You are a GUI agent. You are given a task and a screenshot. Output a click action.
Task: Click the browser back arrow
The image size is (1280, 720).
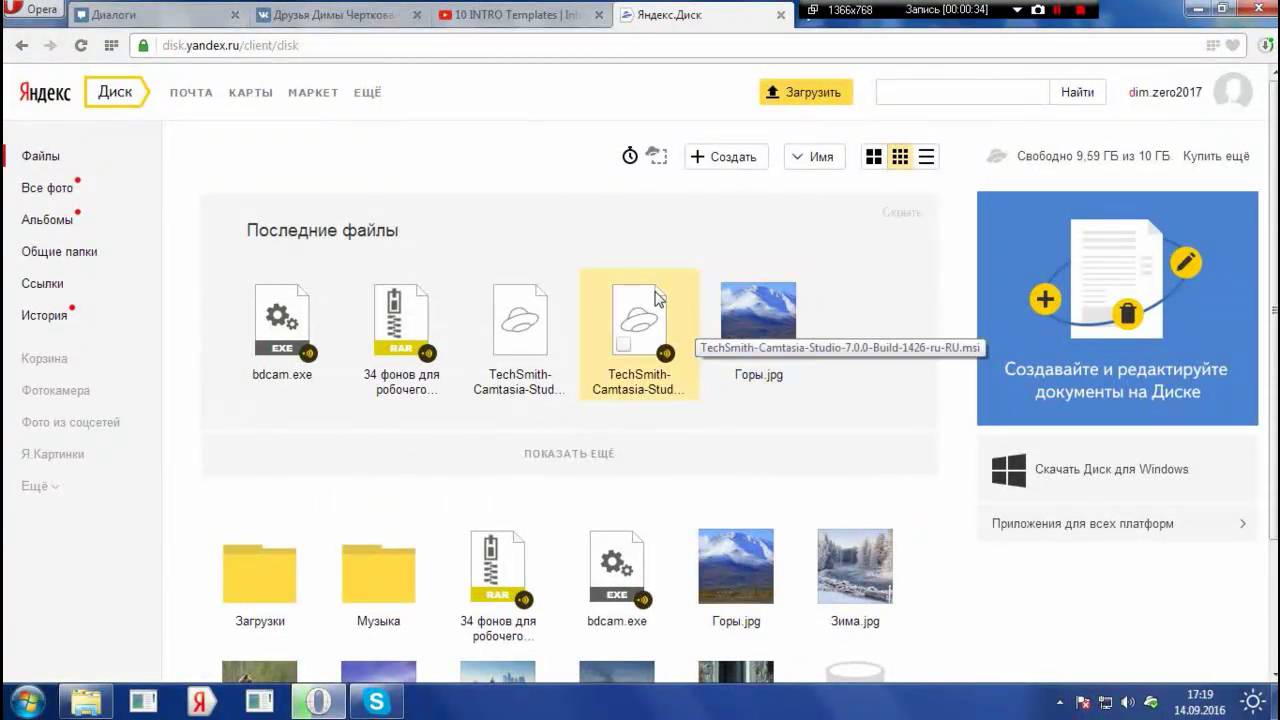pyautogui.click(x=22, y=45)
